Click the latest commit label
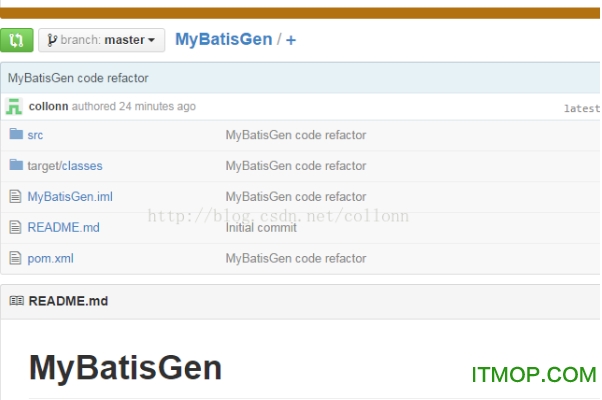 582,109
